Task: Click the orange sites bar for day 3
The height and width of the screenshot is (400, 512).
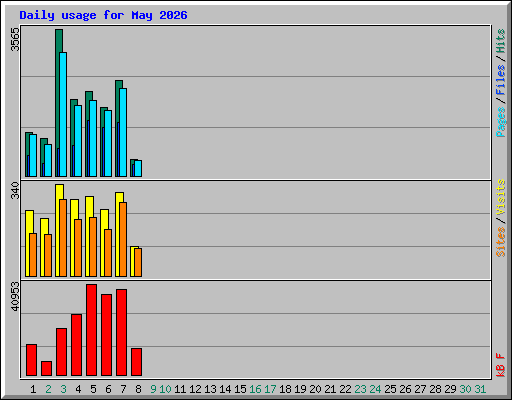Action: pos(63,238)
